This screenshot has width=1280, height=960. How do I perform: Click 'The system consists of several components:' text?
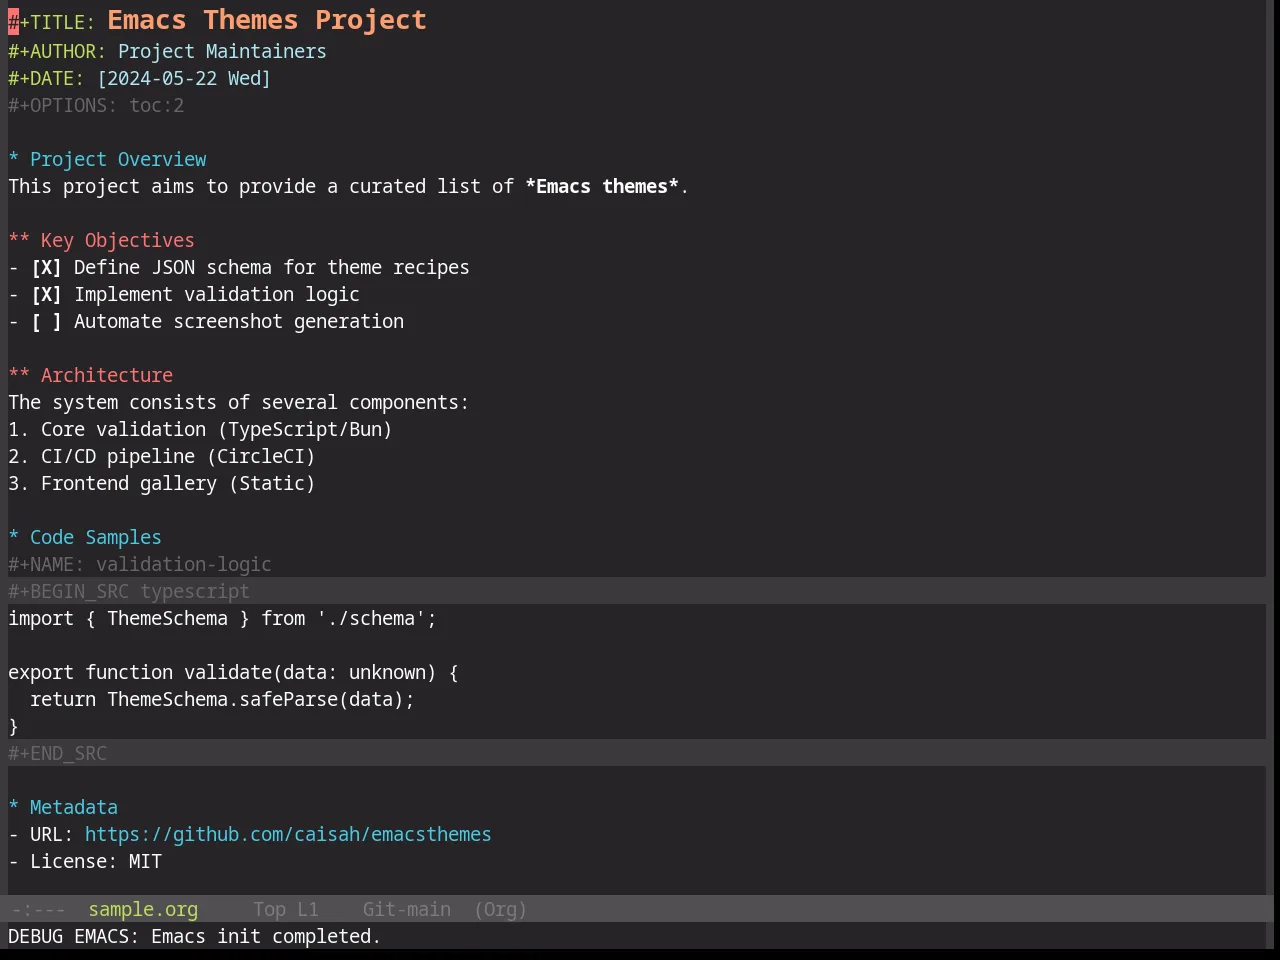(238, 403)
